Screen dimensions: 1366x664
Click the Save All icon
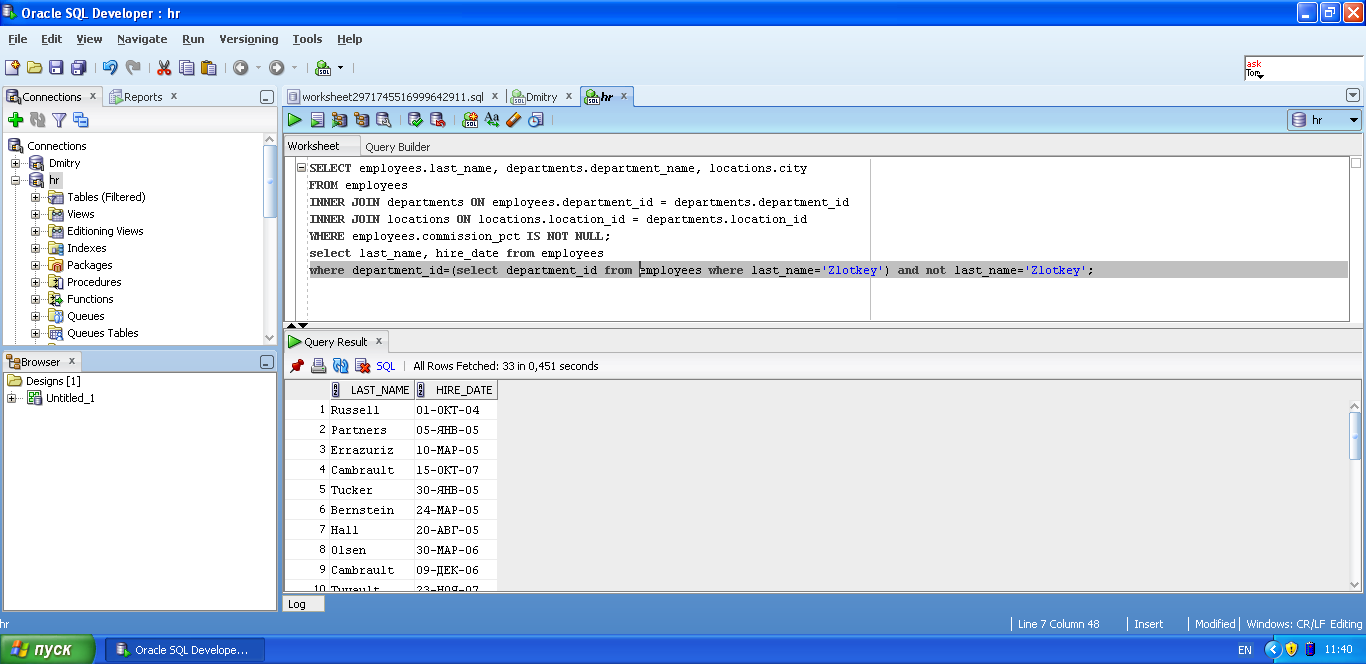pos(78,68)
